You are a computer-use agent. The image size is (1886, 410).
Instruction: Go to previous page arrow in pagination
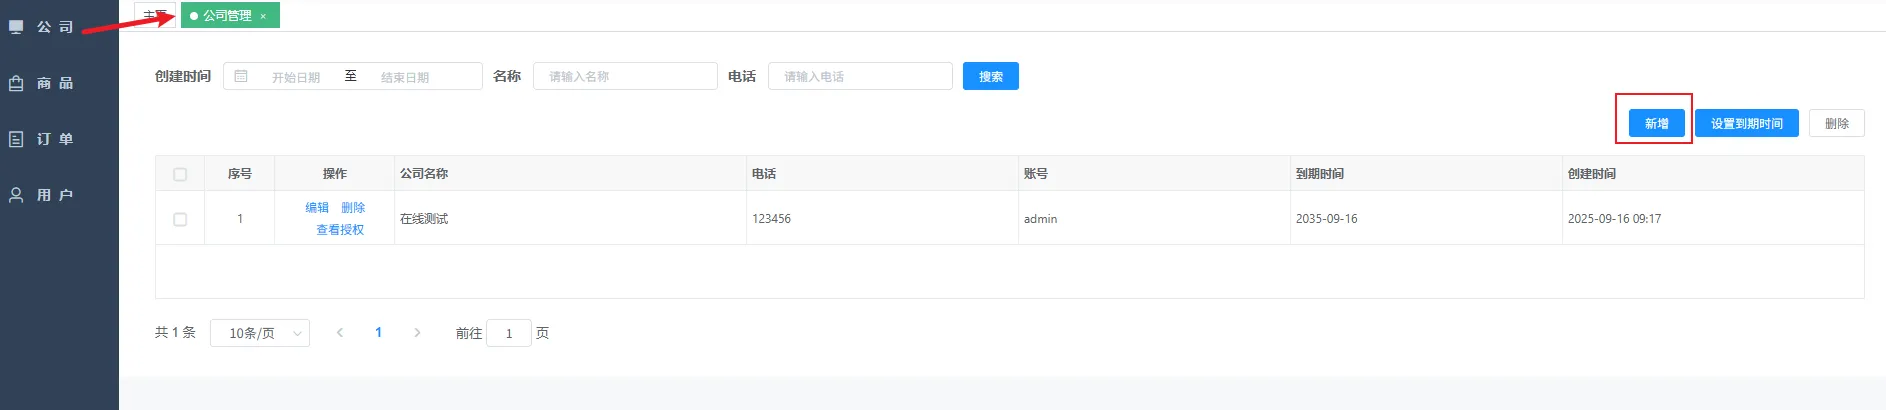pos(340,333)
